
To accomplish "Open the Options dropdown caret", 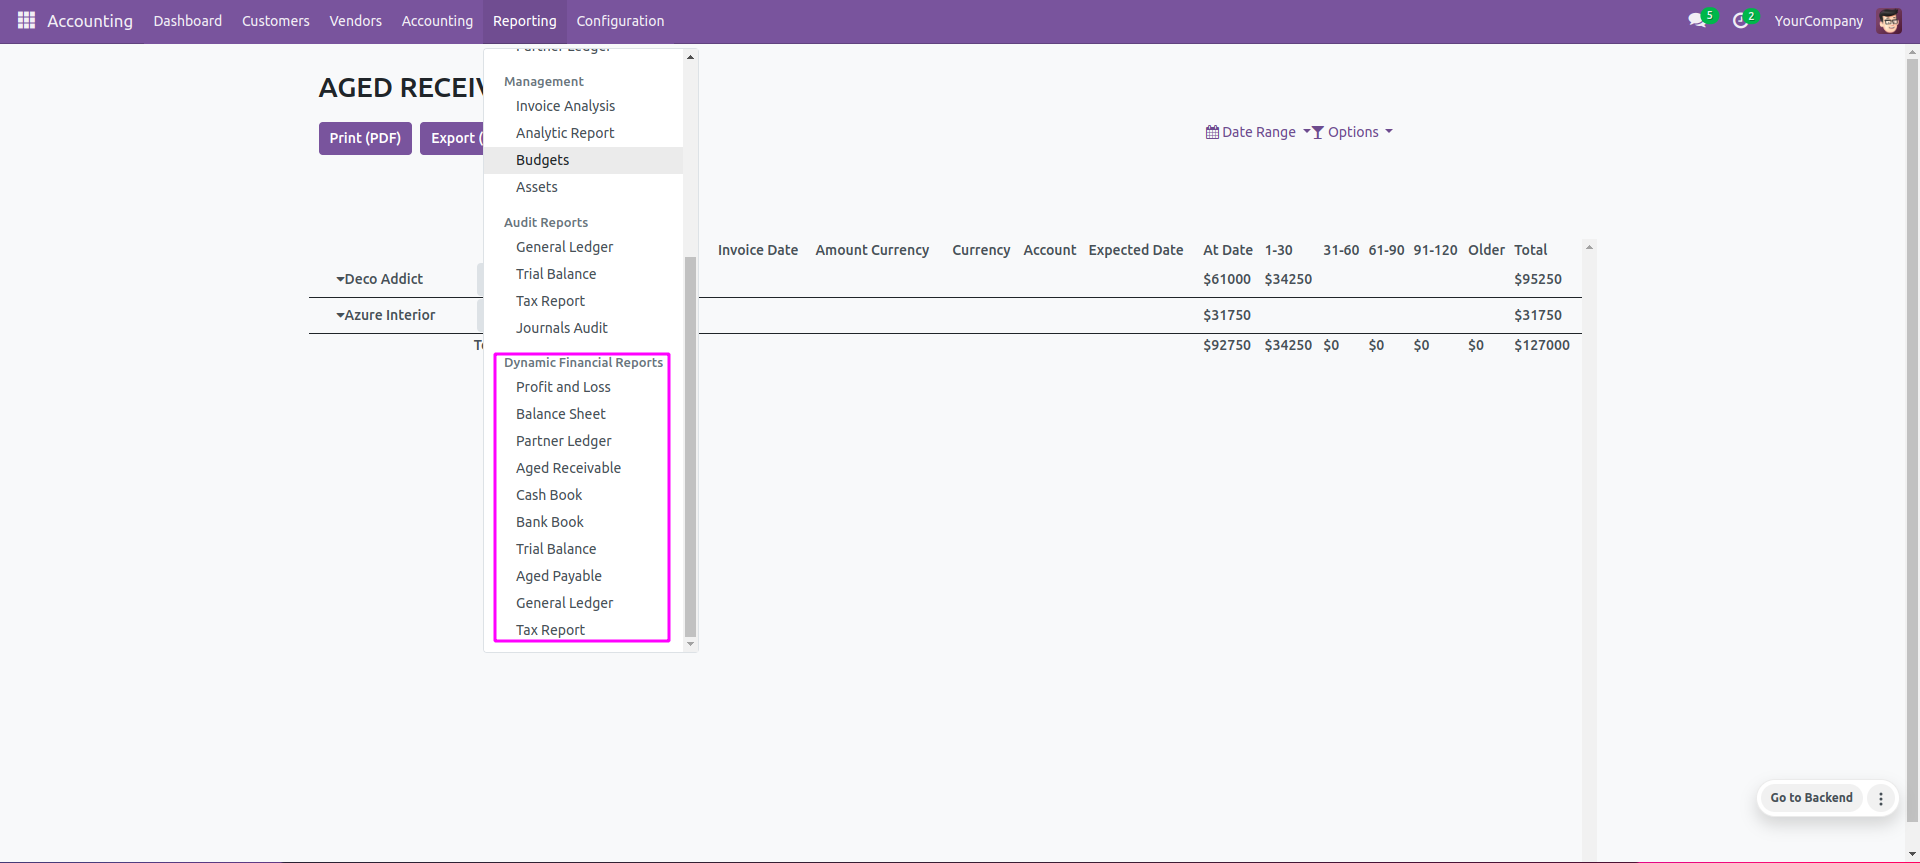I will (x=1389, y=131).
